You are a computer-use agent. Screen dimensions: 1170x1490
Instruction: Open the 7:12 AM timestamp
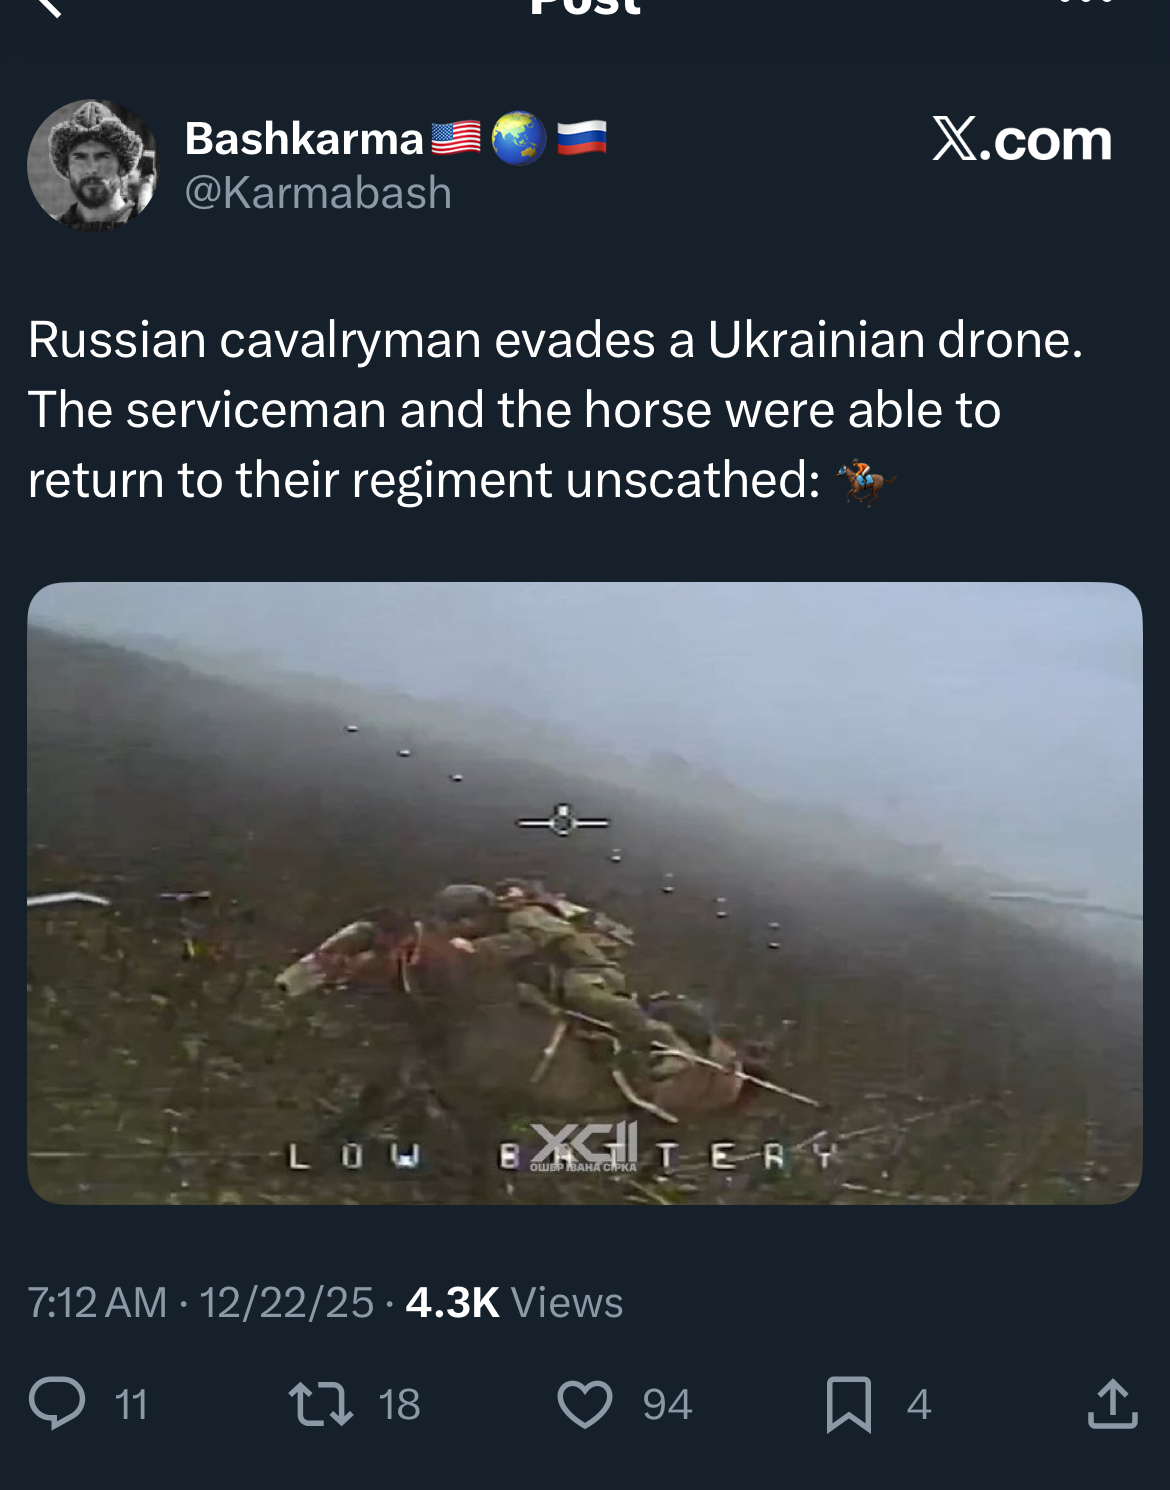(97, 1302)
